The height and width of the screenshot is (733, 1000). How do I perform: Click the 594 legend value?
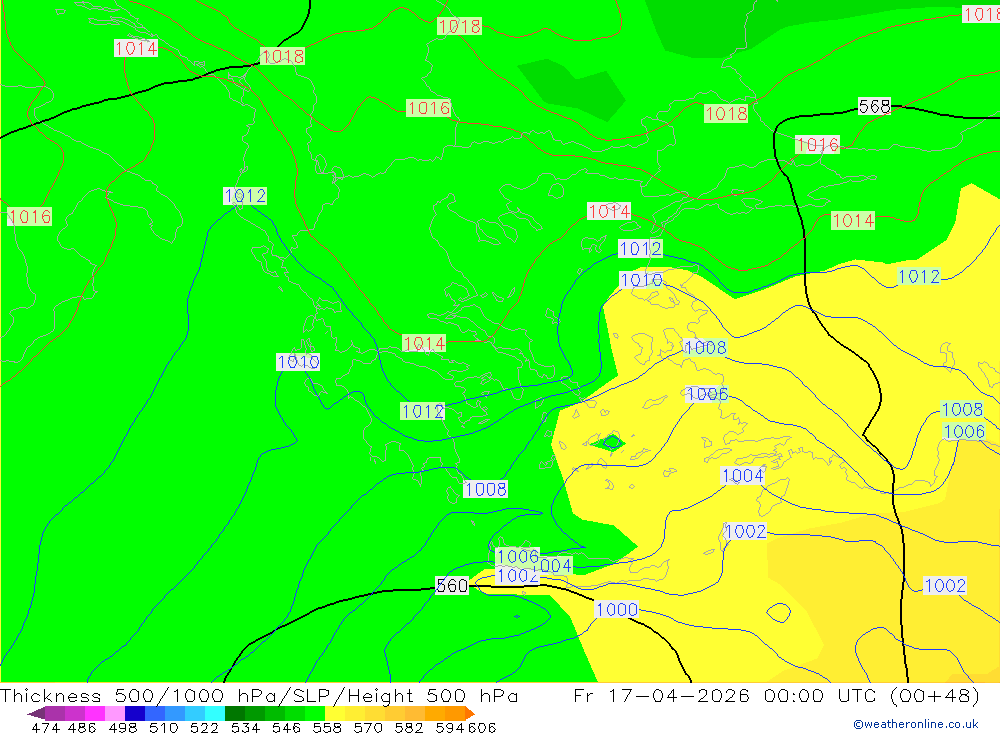[450, 727]
